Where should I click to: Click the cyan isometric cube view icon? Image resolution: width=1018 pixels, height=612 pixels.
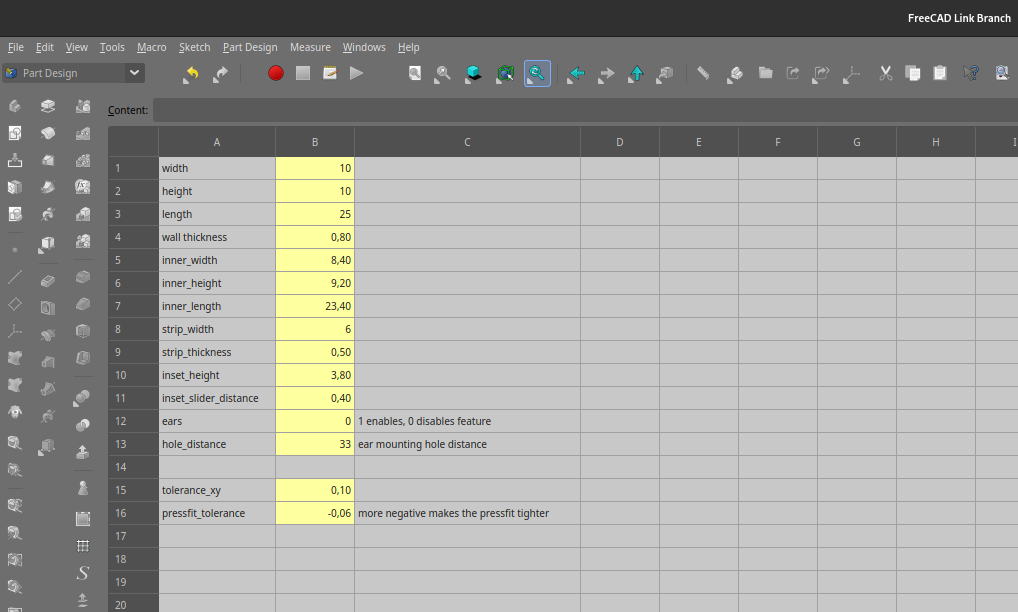[473, 73]
